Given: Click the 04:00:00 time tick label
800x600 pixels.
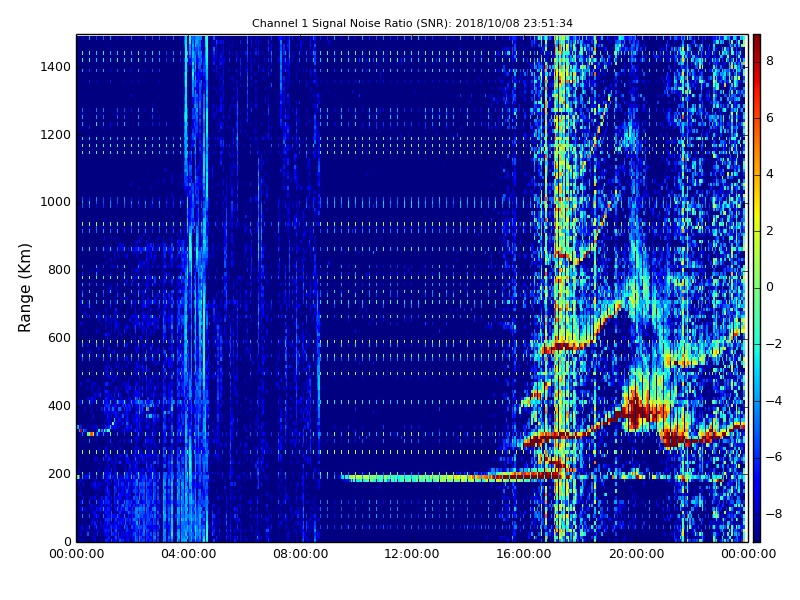Looking at the screenshot, I should point(189,554).
